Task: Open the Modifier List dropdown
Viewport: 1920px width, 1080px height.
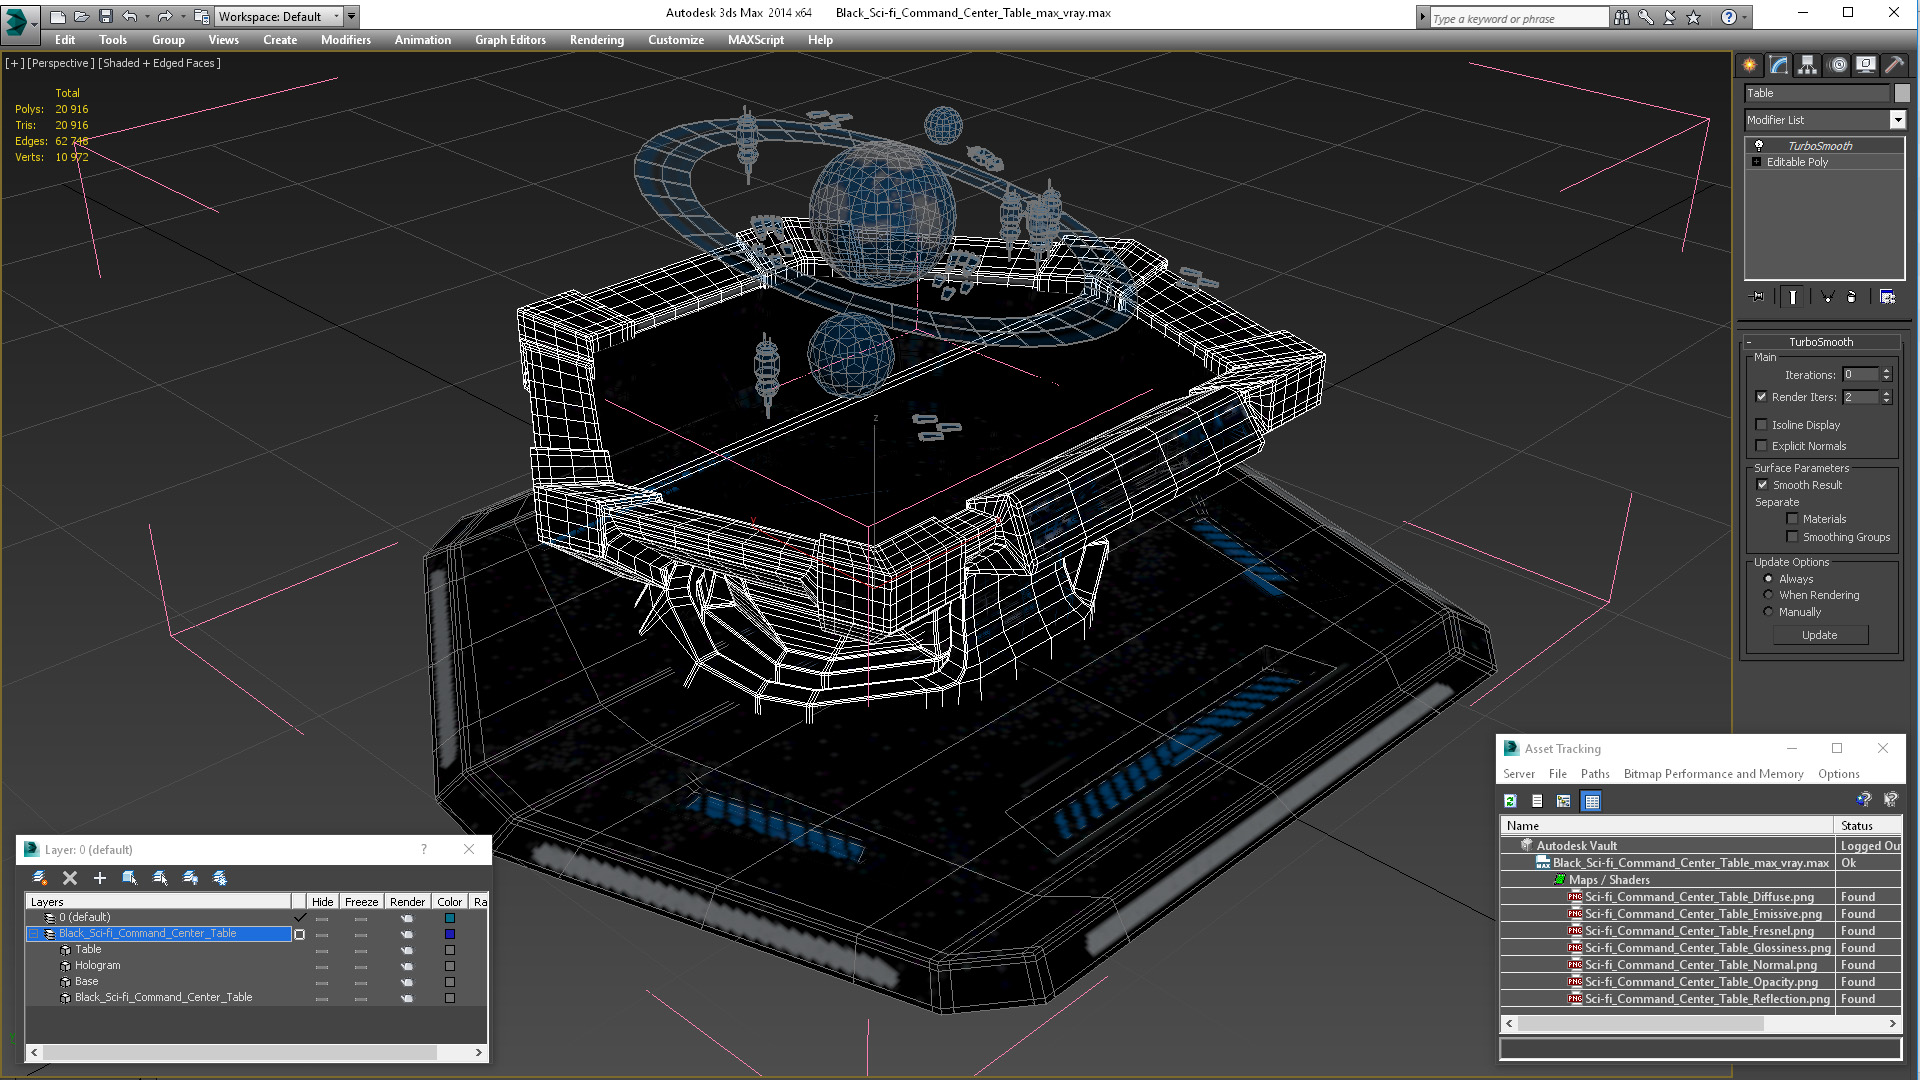Action: coord(1897,120)
